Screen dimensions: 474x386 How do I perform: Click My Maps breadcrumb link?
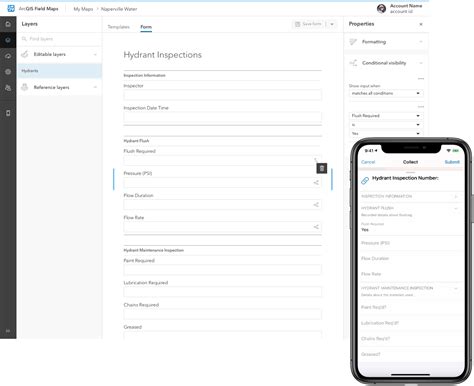click(83, 9)
